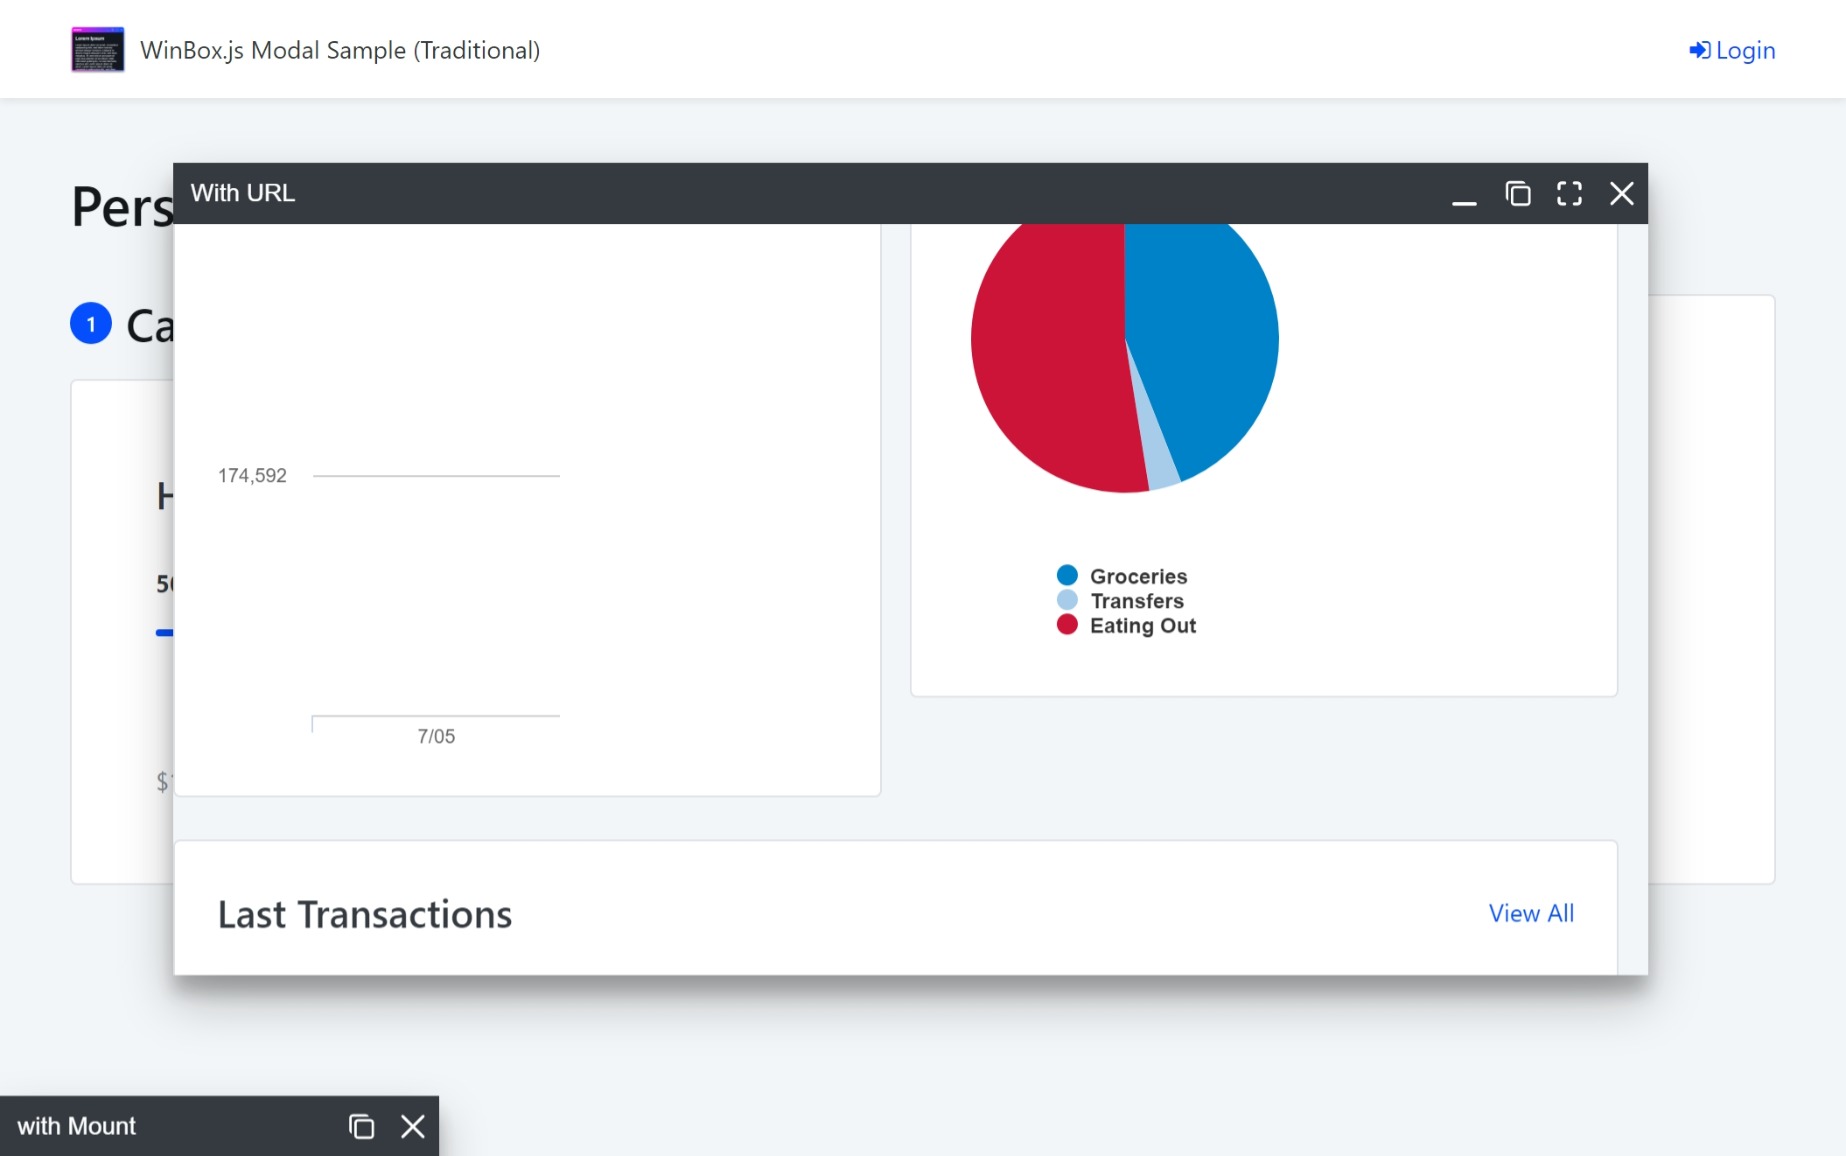Toggle Eating Out legend entry
The height and width of the screenshot is (1156, 1846).
click(1126, 626)
